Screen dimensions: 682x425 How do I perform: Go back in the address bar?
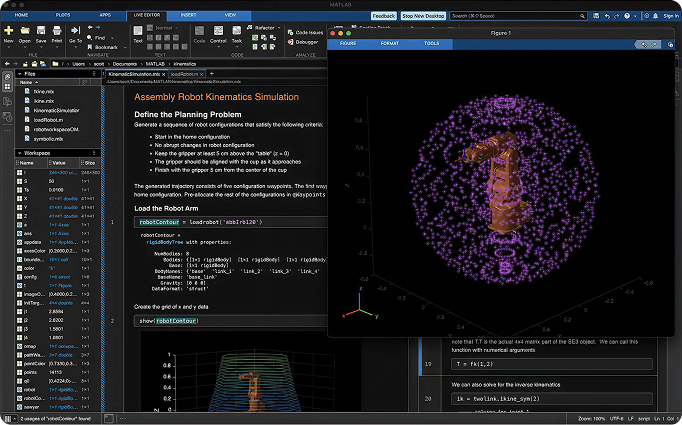(x=7, y=64)
